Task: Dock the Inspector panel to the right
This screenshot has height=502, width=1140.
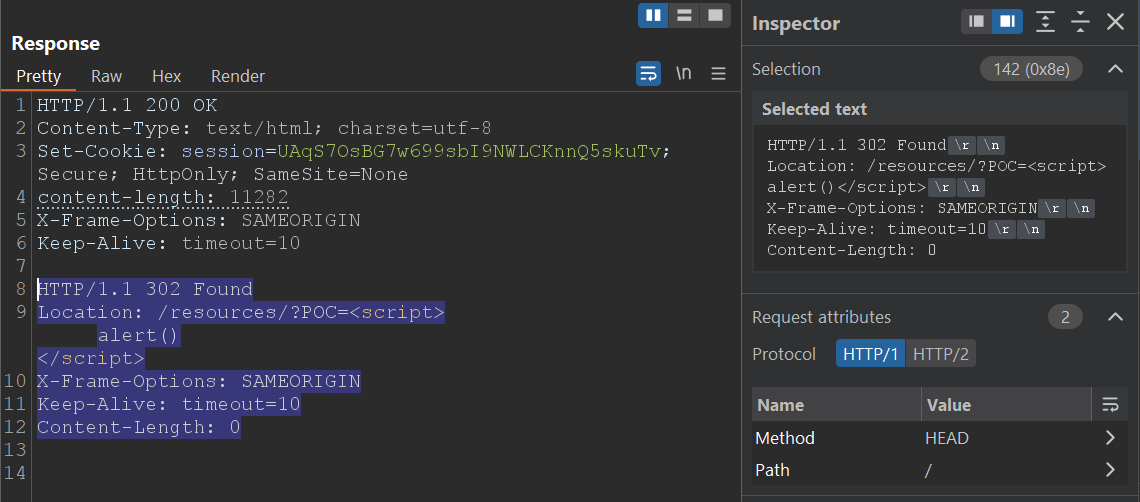Action: 1007,22
